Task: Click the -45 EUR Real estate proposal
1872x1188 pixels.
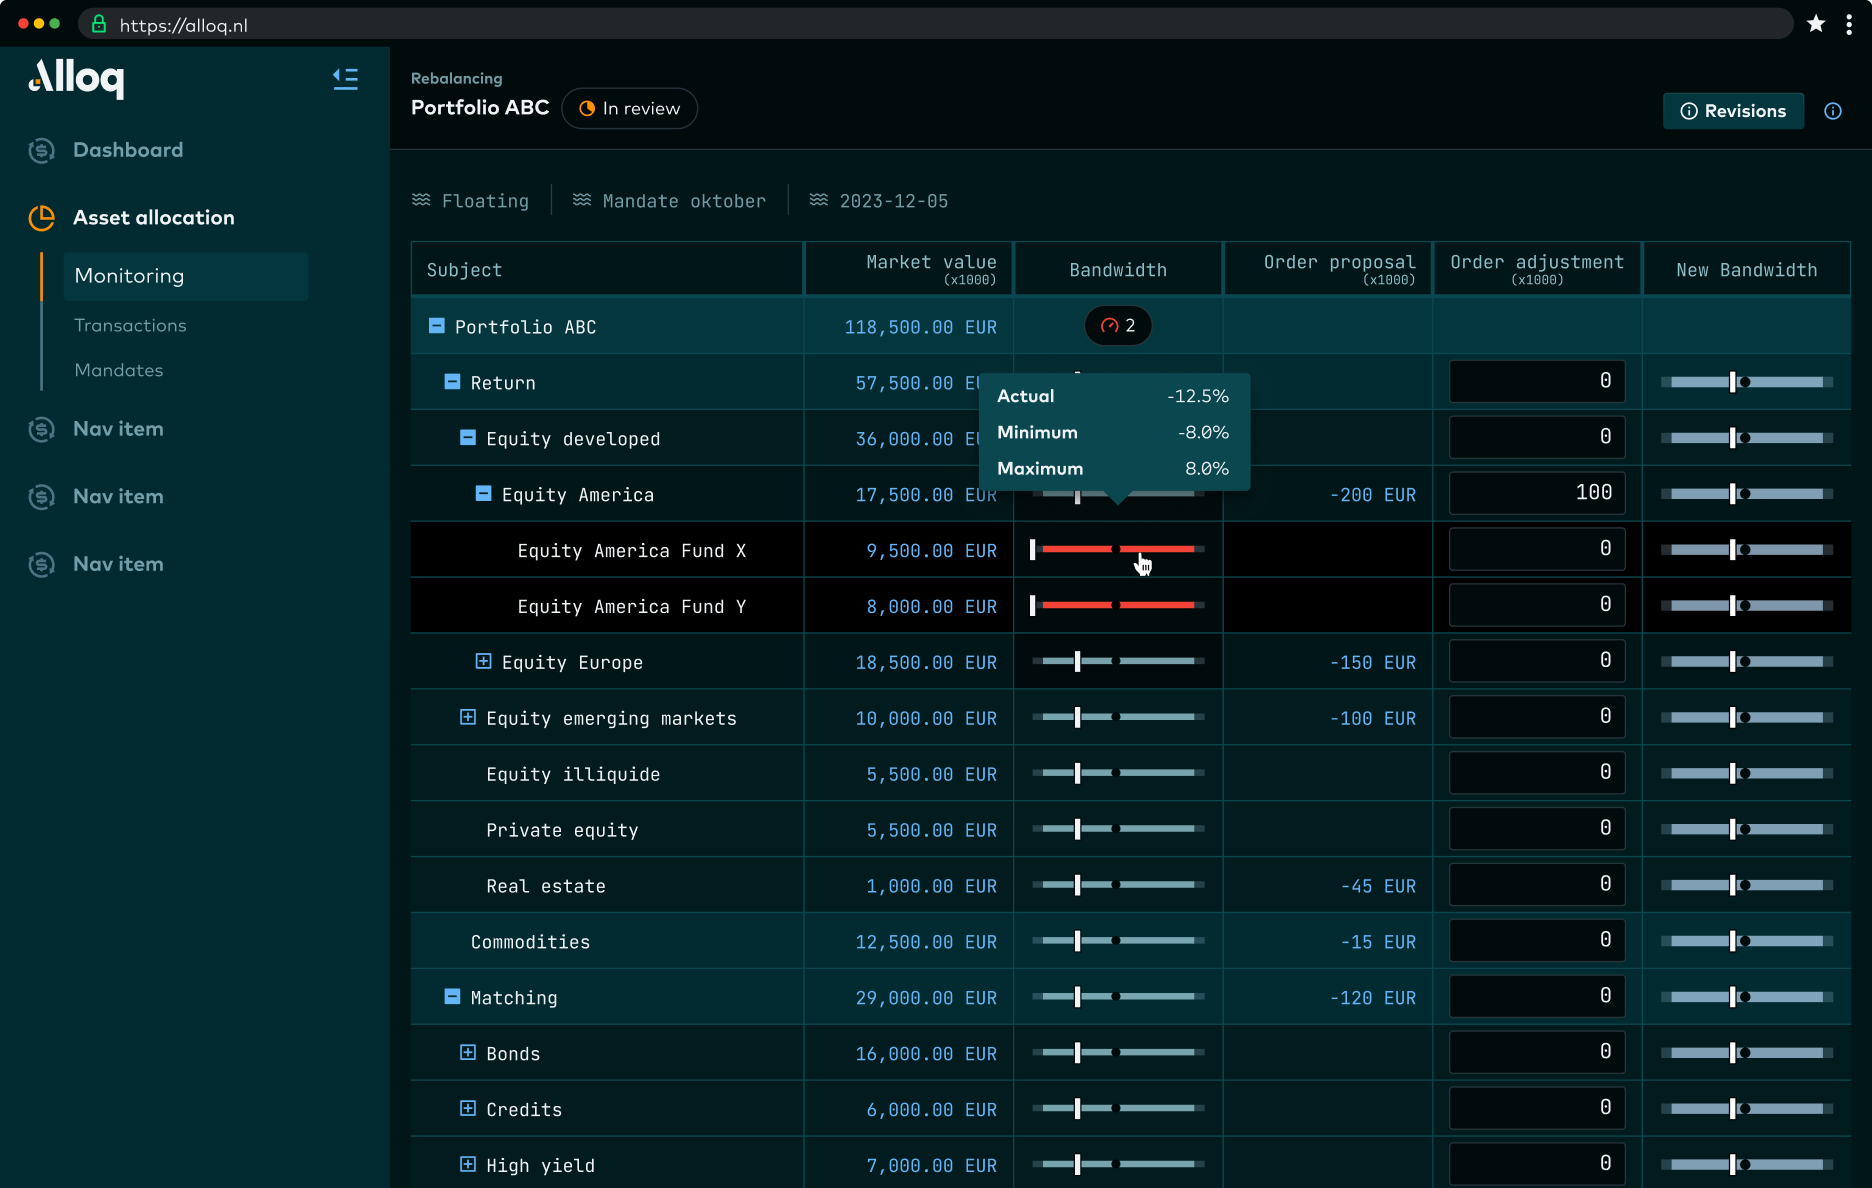Action: (1379, 886)
